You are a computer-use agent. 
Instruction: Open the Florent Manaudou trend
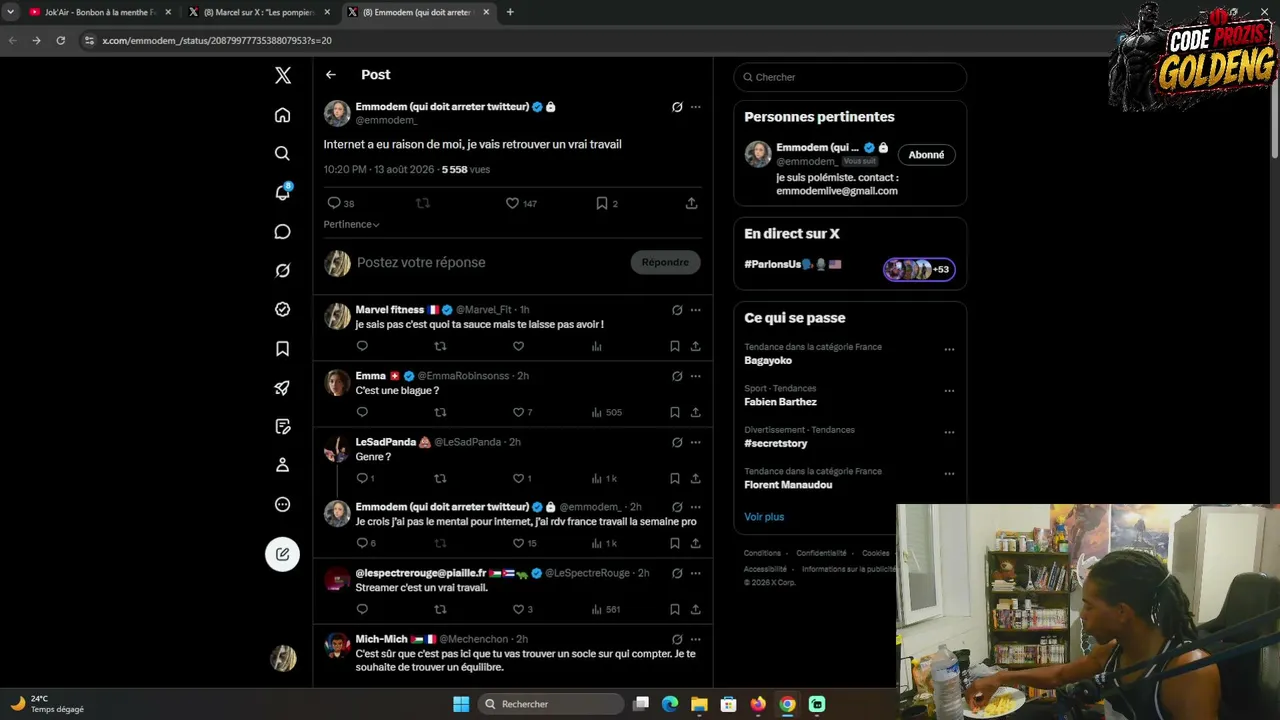point(788,485)
